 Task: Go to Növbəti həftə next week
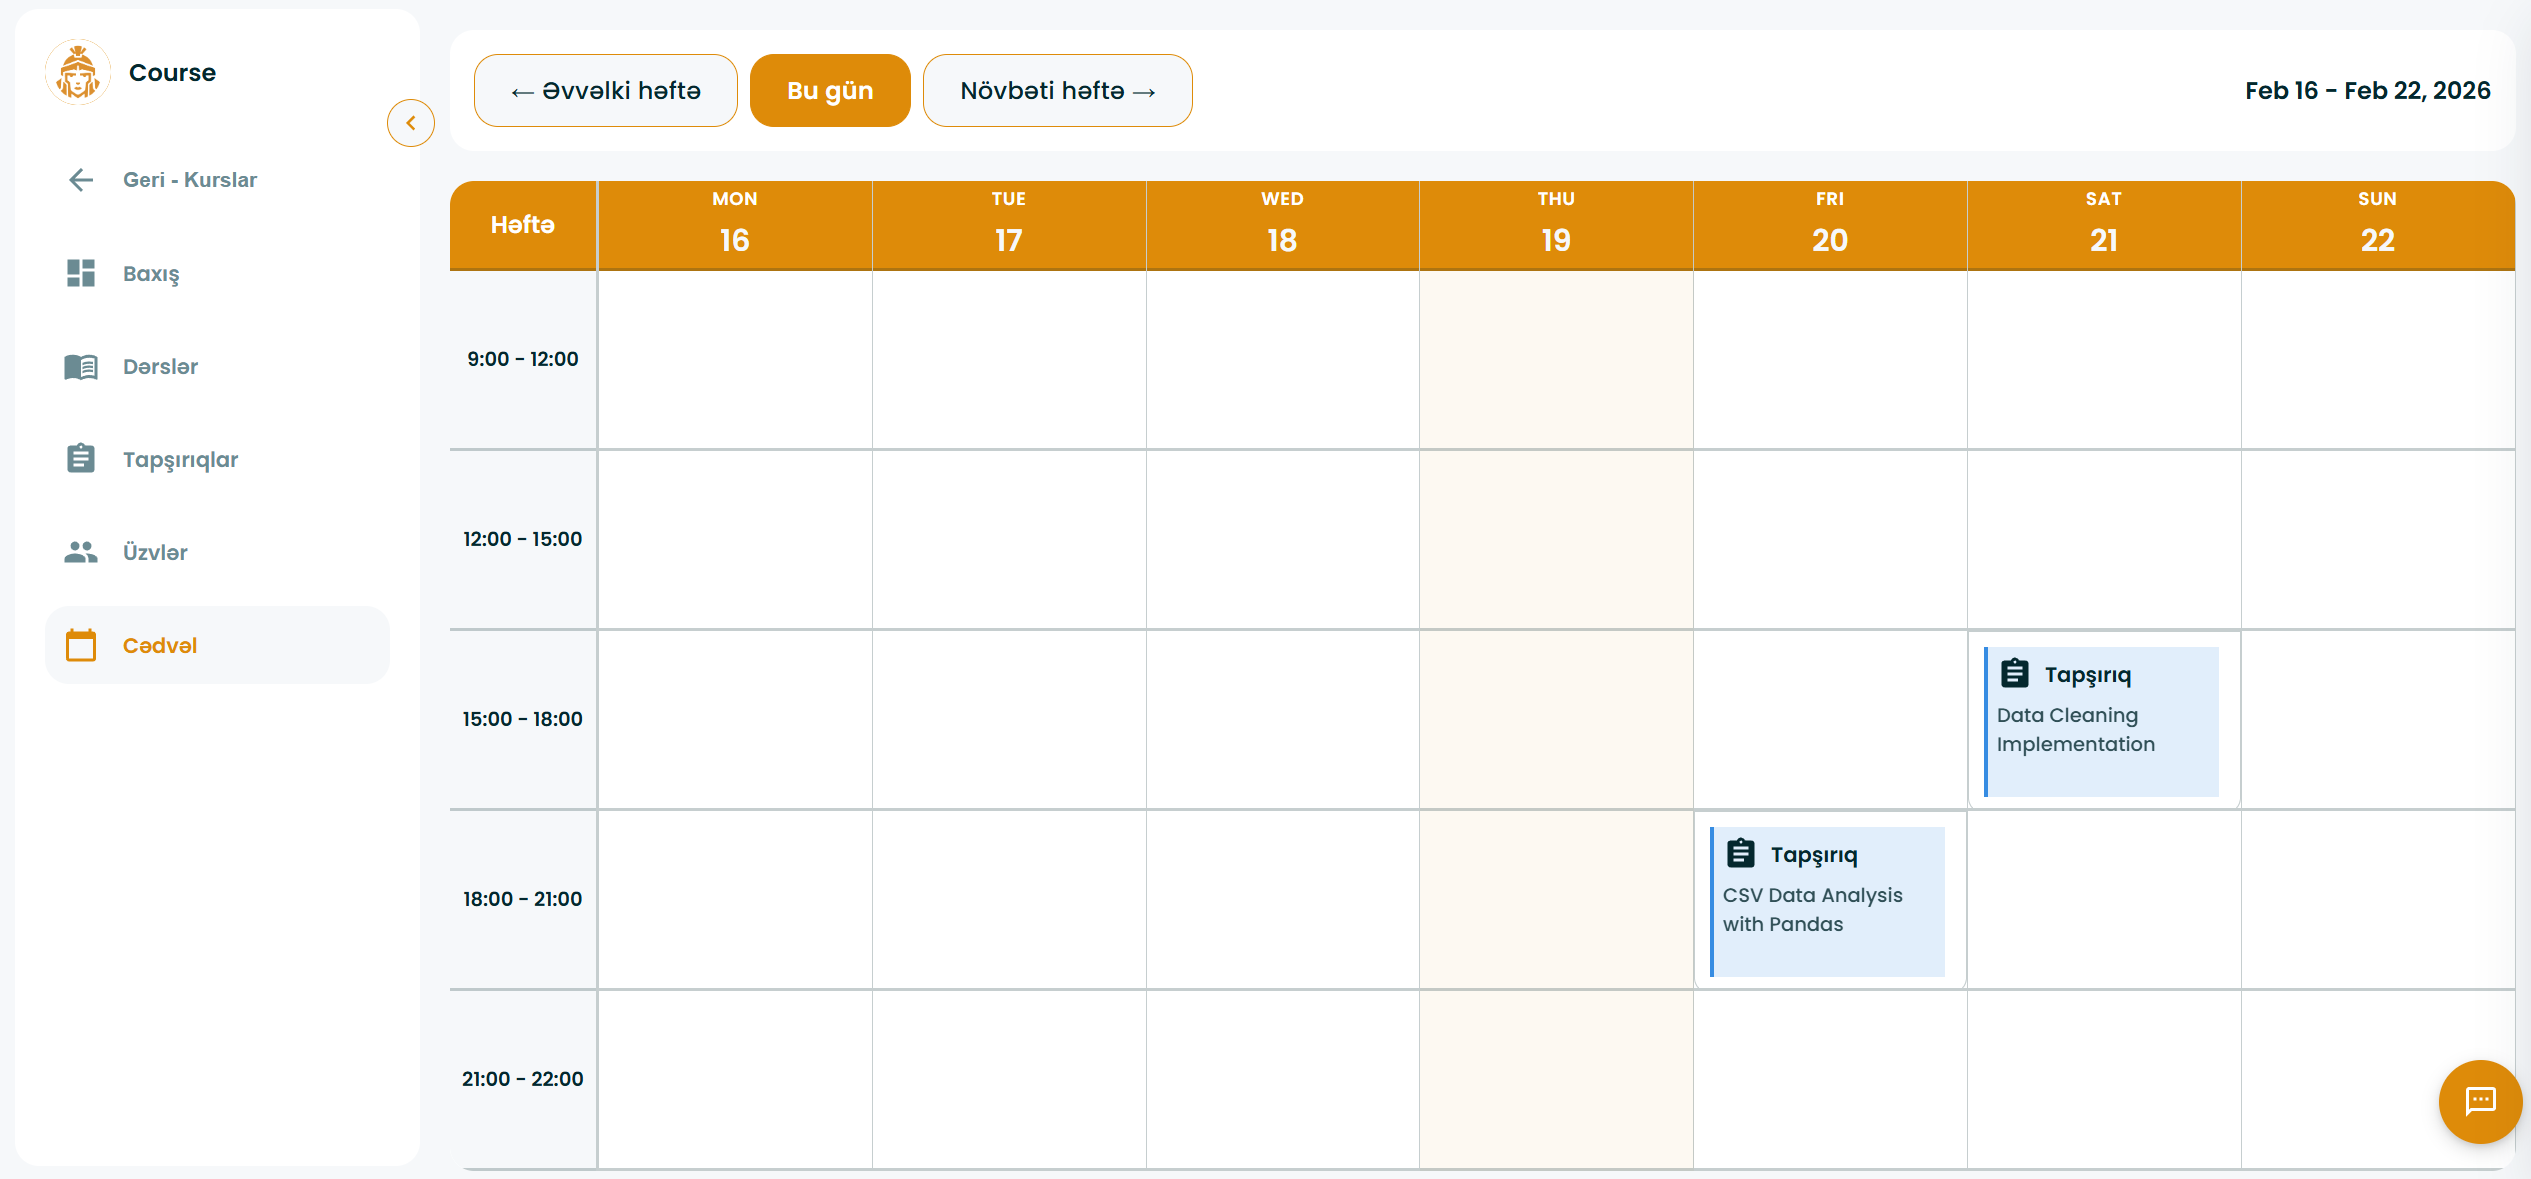point(1057,91)
